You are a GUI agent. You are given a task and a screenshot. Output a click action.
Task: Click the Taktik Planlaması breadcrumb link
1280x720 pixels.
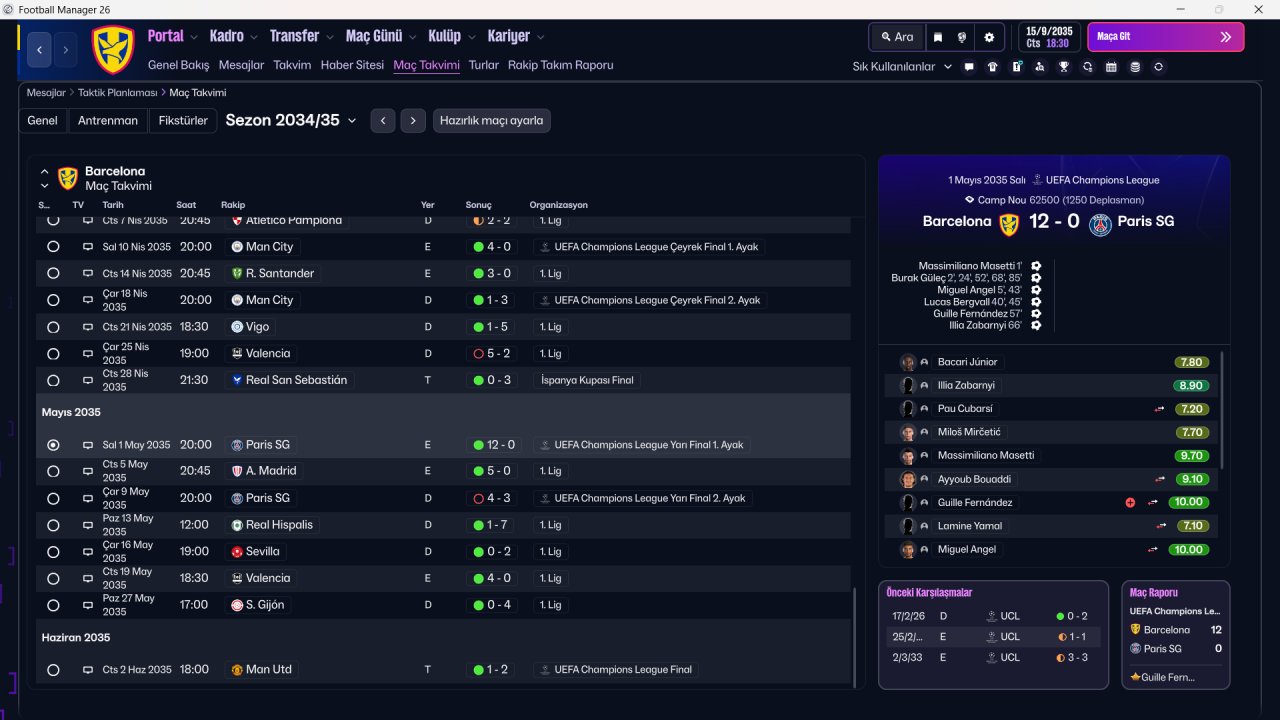pos(118,93)
